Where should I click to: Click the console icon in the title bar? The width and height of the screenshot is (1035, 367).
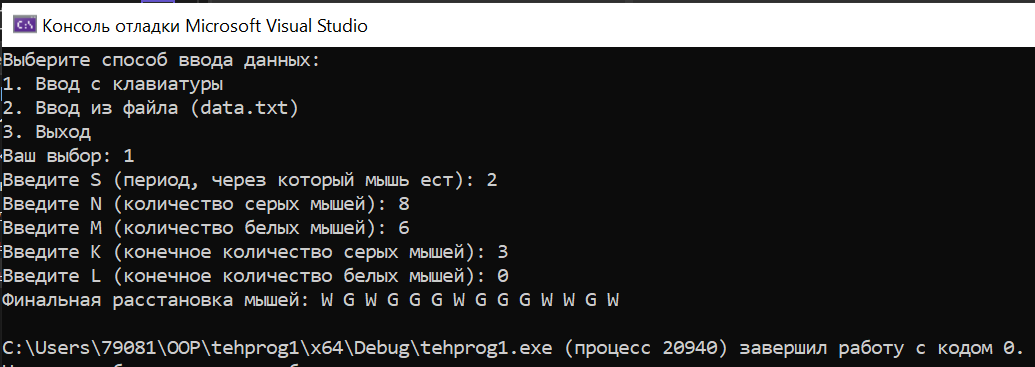click(x=25, y=25)
